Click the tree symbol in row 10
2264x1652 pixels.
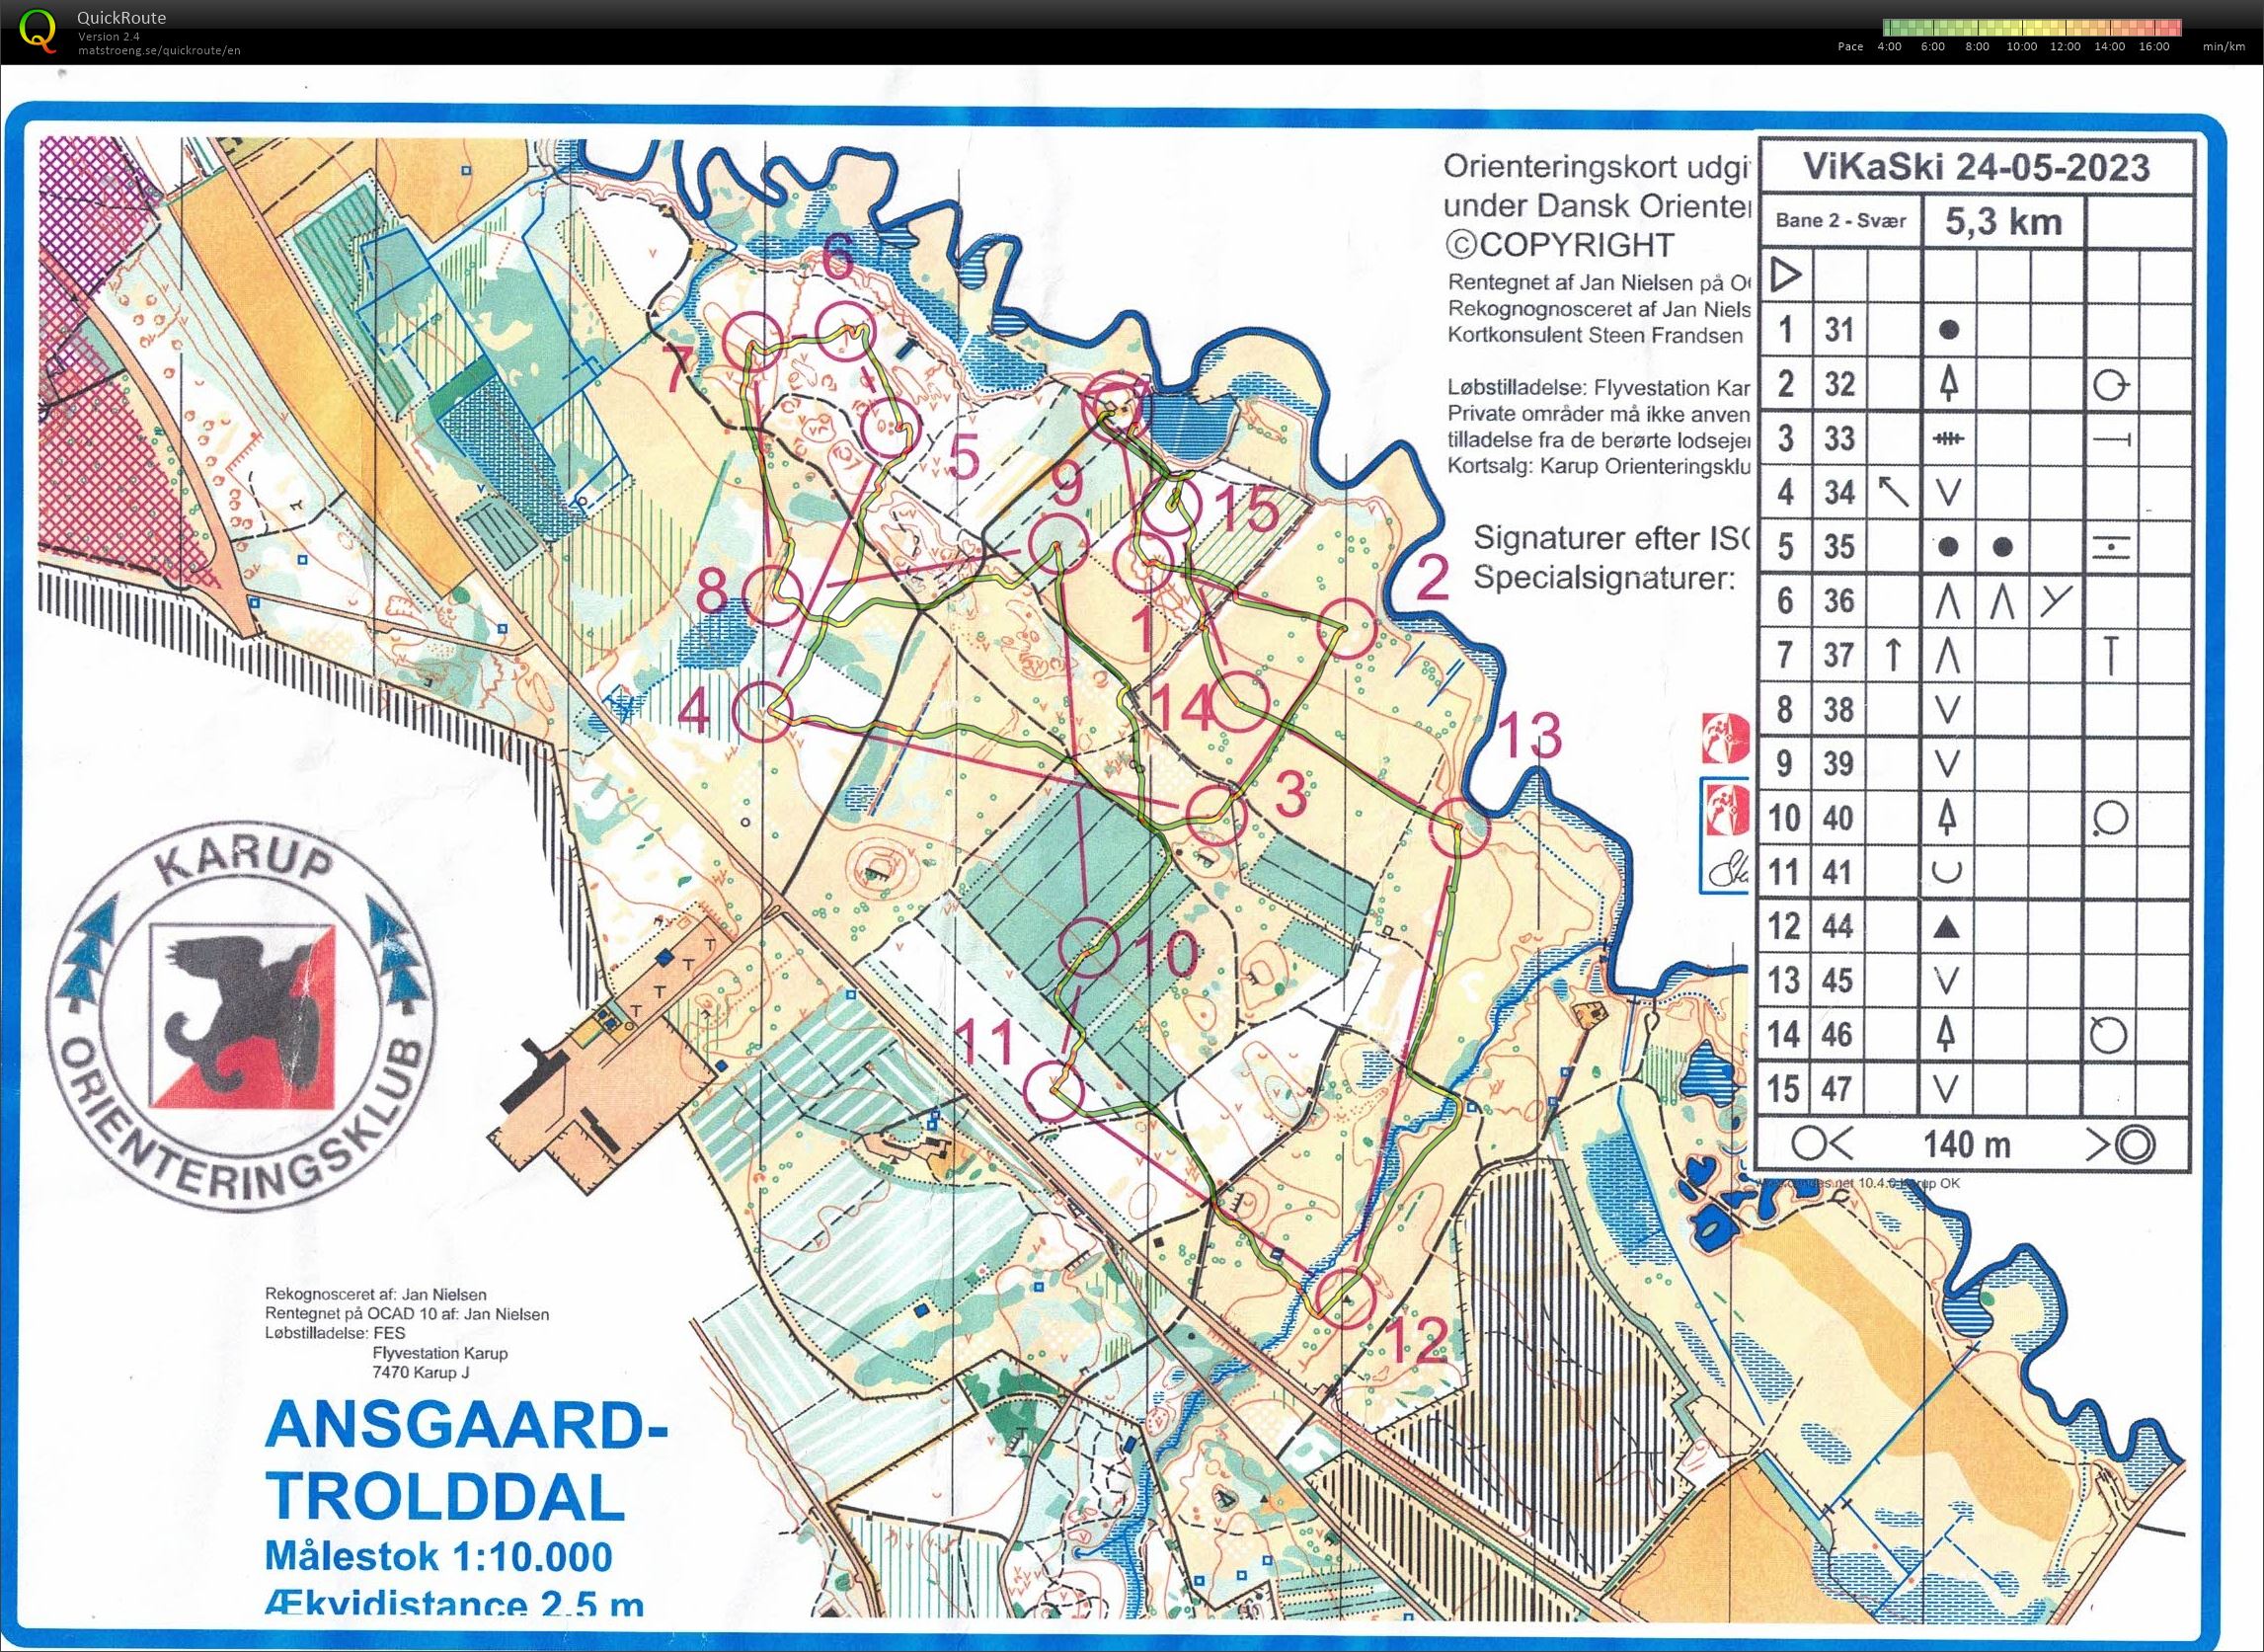1946,818
